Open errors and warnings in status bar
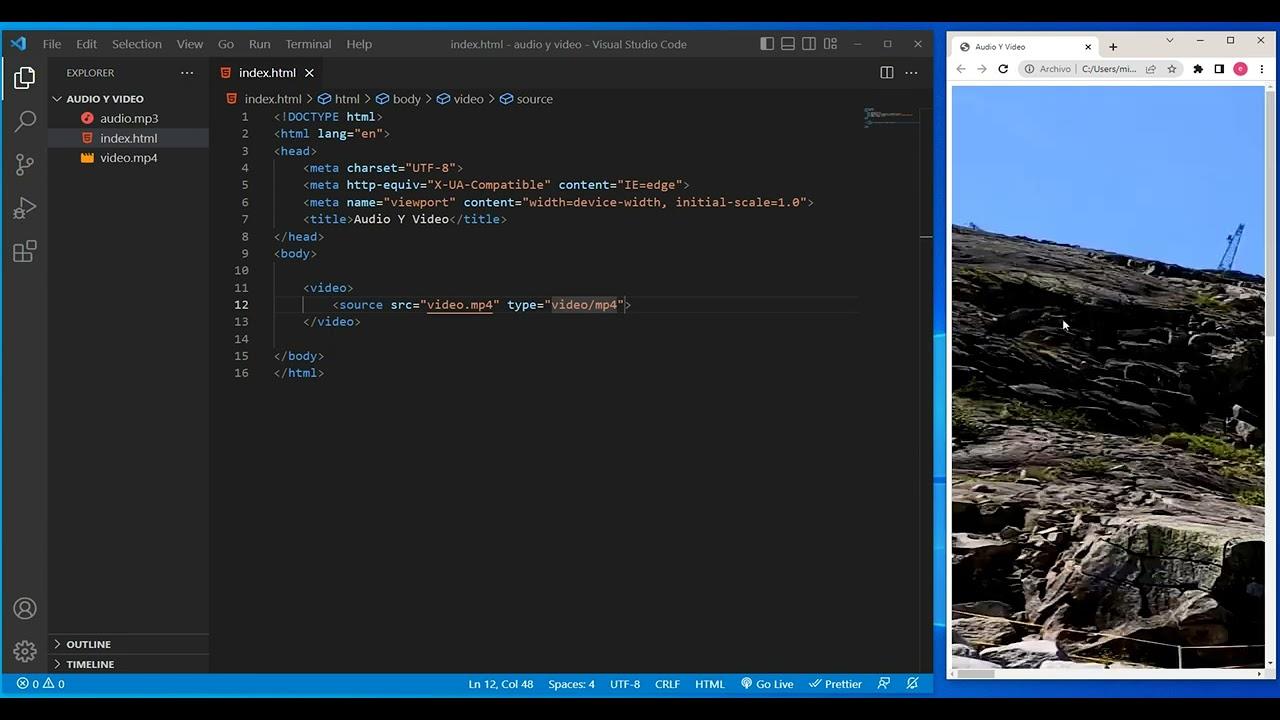1280x720 pixels. coord(40,684)
